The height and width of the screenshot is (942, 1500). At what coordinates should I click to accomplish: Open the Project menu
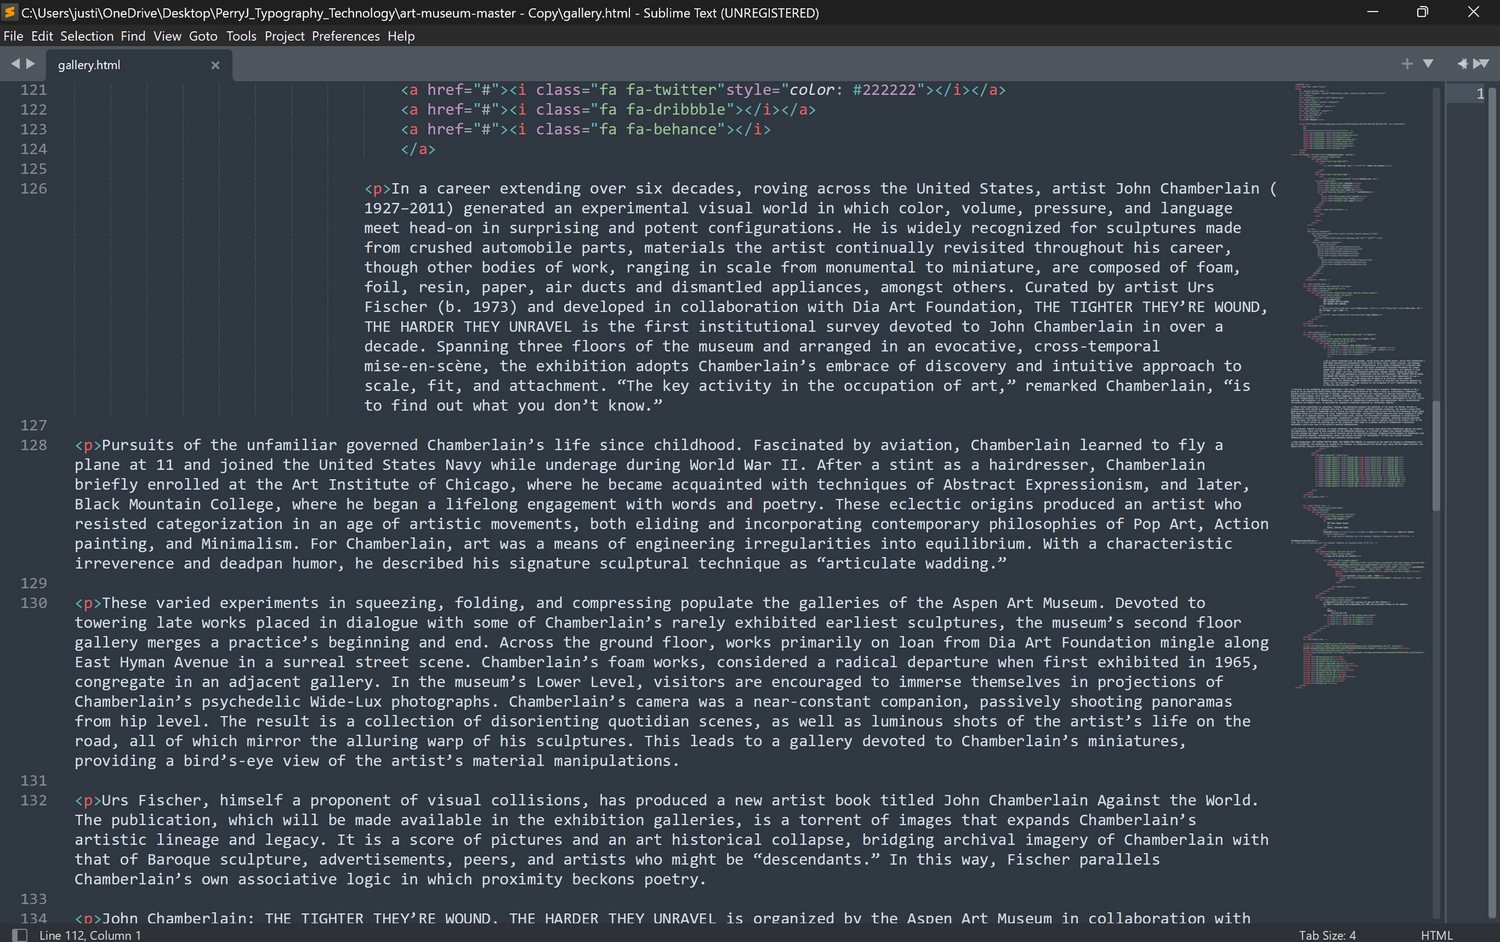click(x=285, y=36)
